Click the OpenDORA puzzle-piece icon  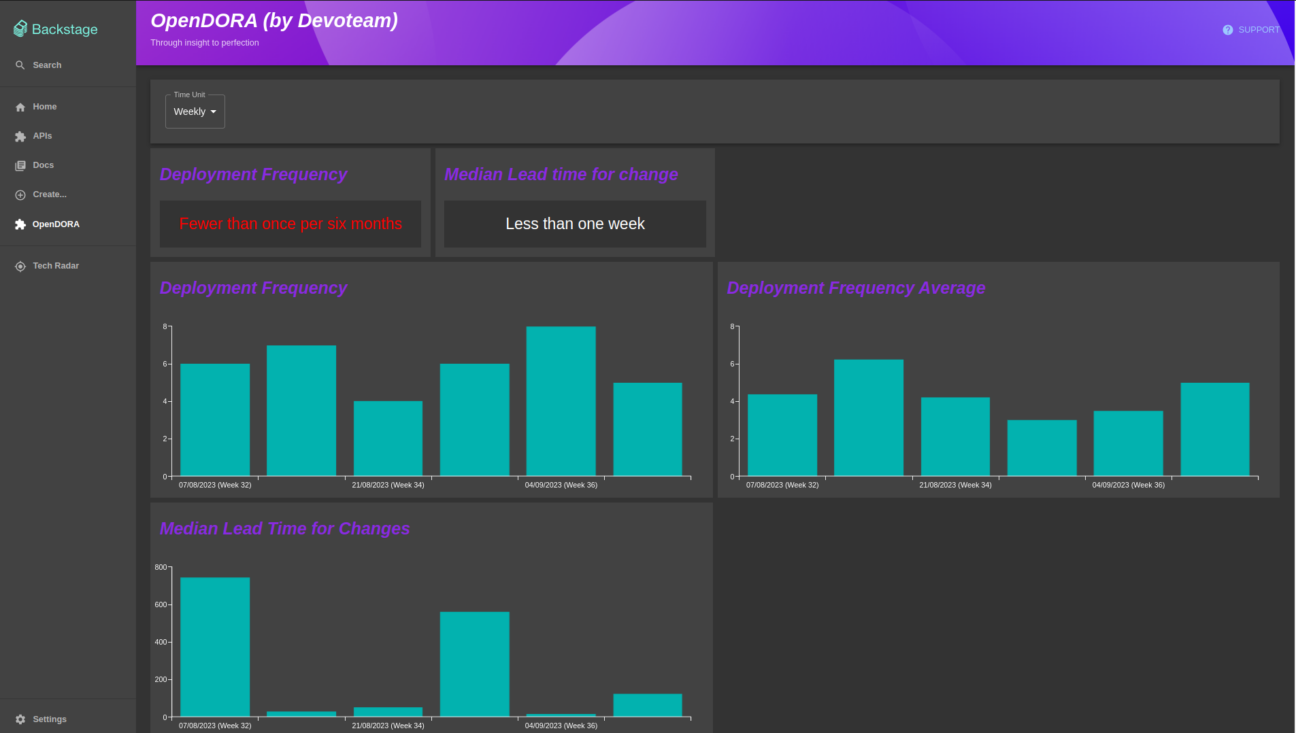(x=20, y=225)
